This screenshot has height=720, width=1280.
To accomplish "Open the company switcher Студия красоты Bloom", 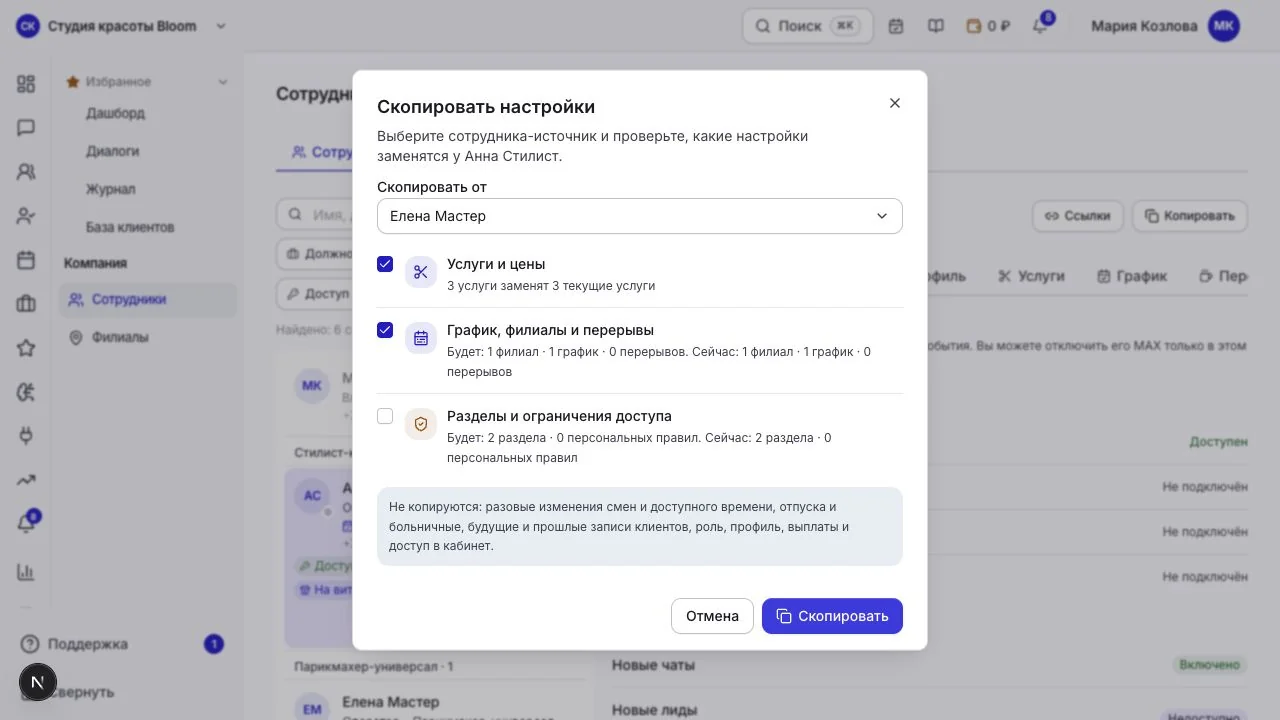I will [122, 26].
